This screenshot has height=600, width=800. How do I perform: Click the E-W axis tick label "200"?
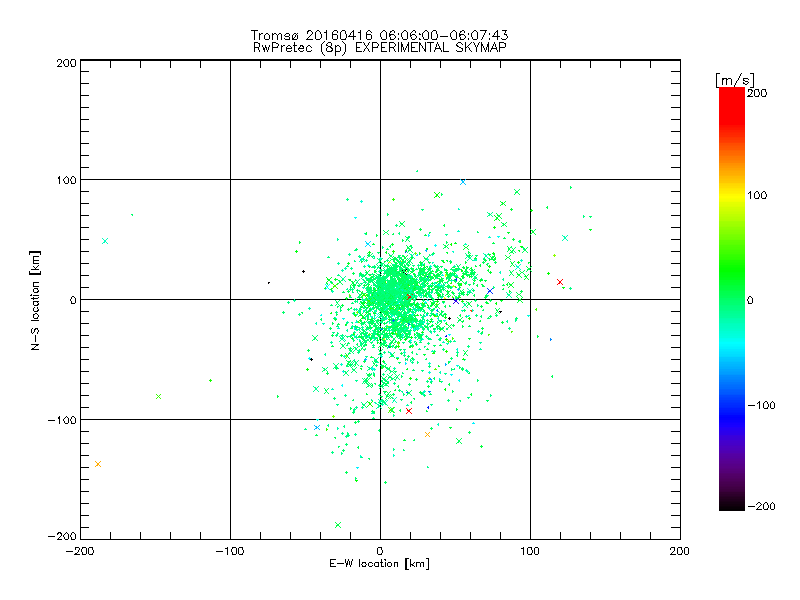(680, 551)
